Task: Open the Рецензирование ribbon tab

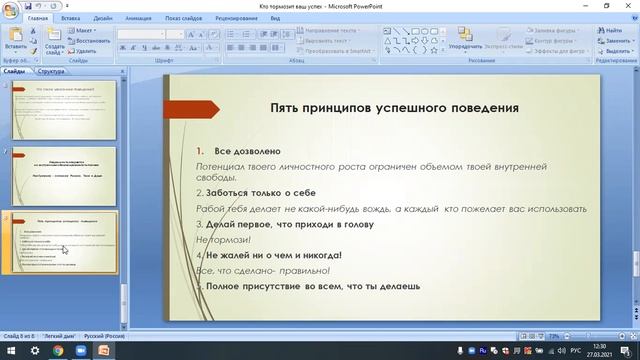Action: tap(236, 18)
